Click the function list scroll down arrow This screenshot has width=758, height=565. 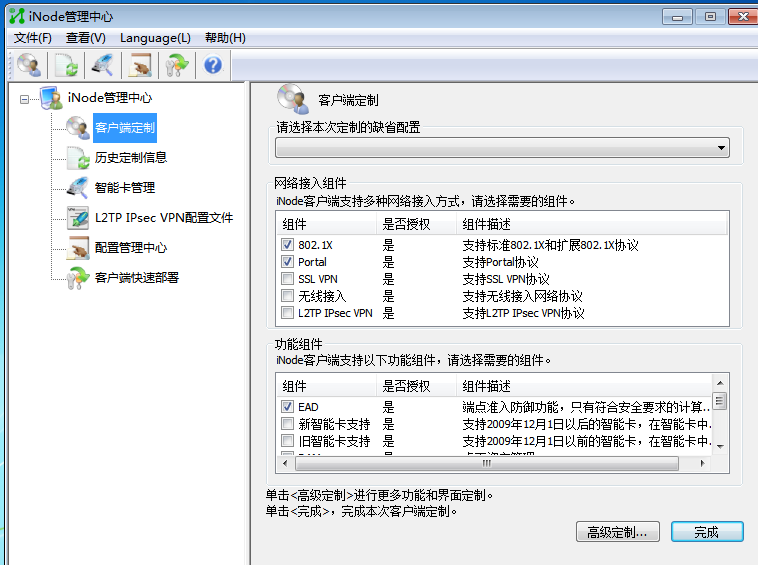[720, 447]
